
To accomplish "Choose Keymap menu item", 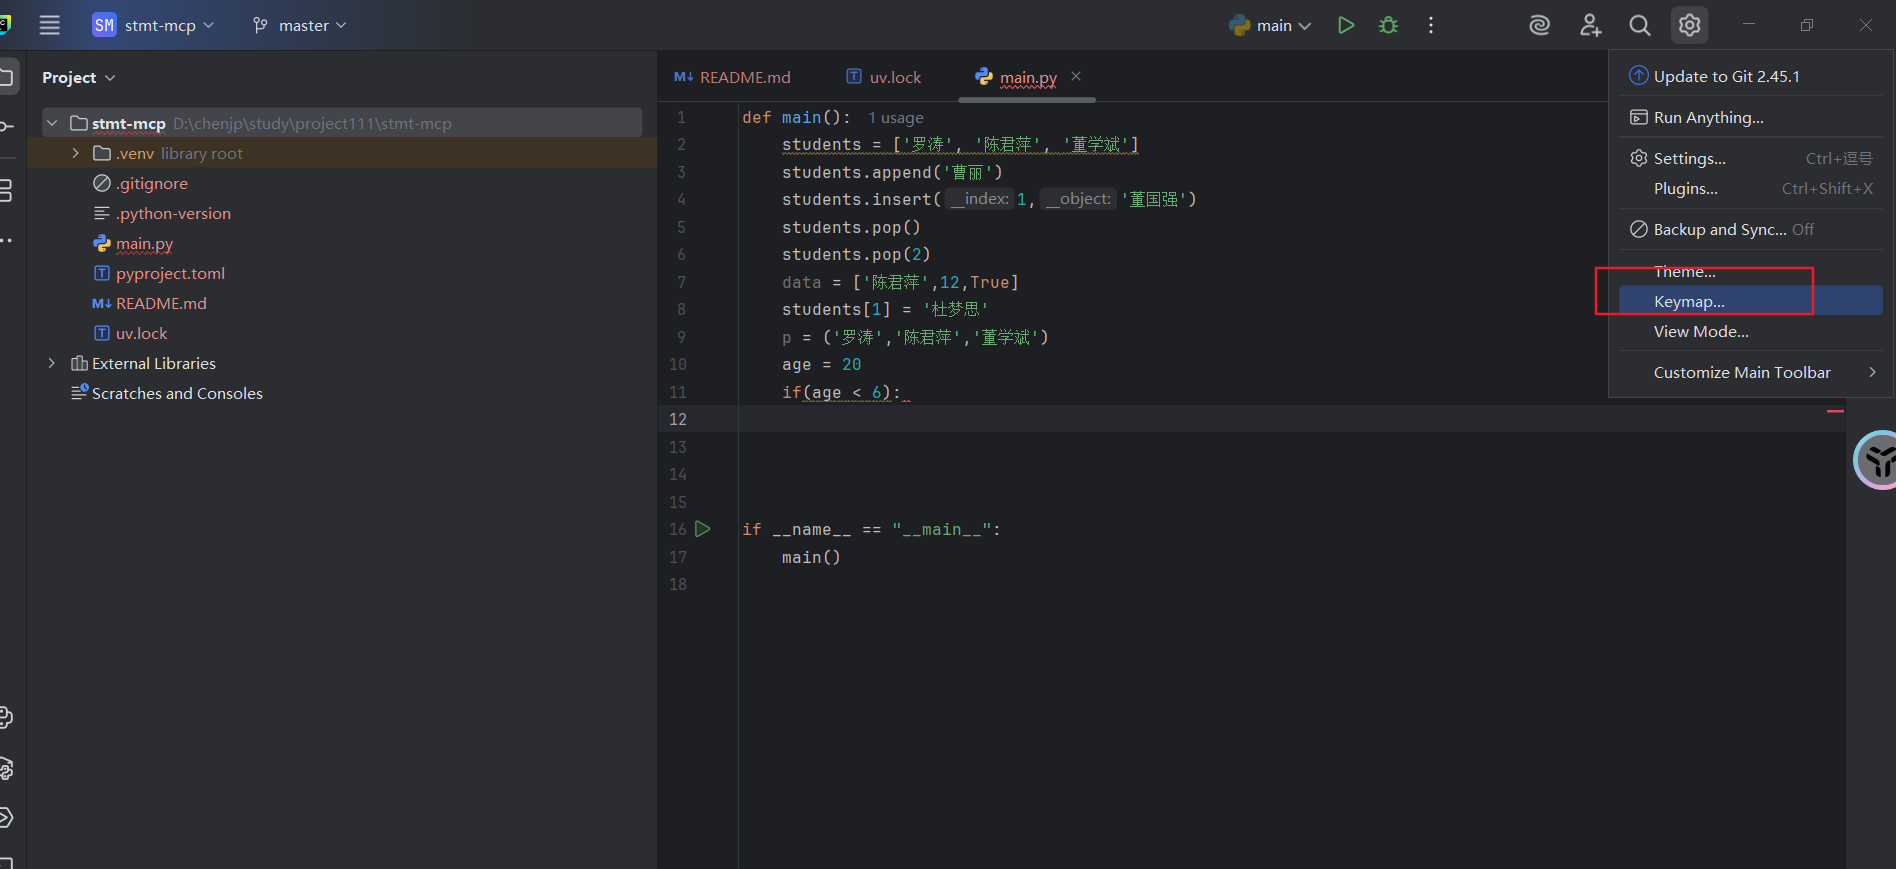I will coord(1750,301).
